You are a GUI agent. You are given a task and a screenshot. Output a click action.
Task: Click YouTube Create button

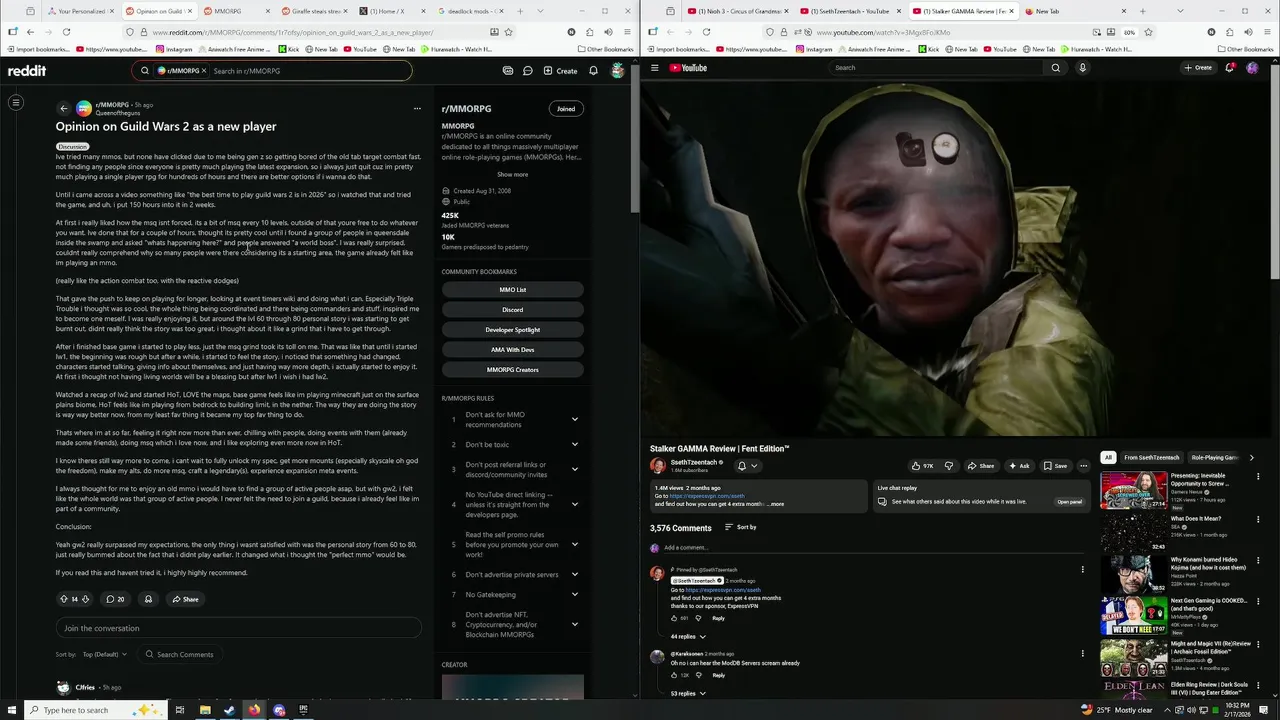(x=1198, y=68)
